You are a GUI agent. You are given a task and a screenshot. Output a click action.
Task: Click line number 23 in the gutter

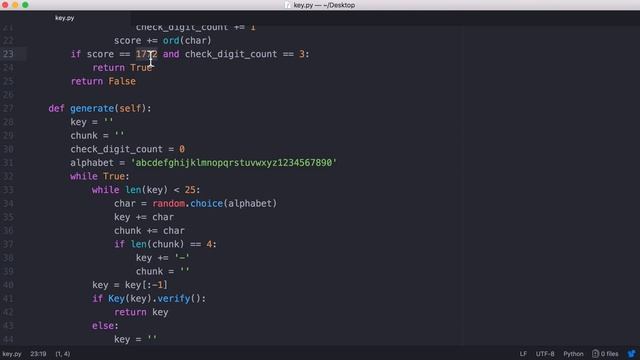8,54
